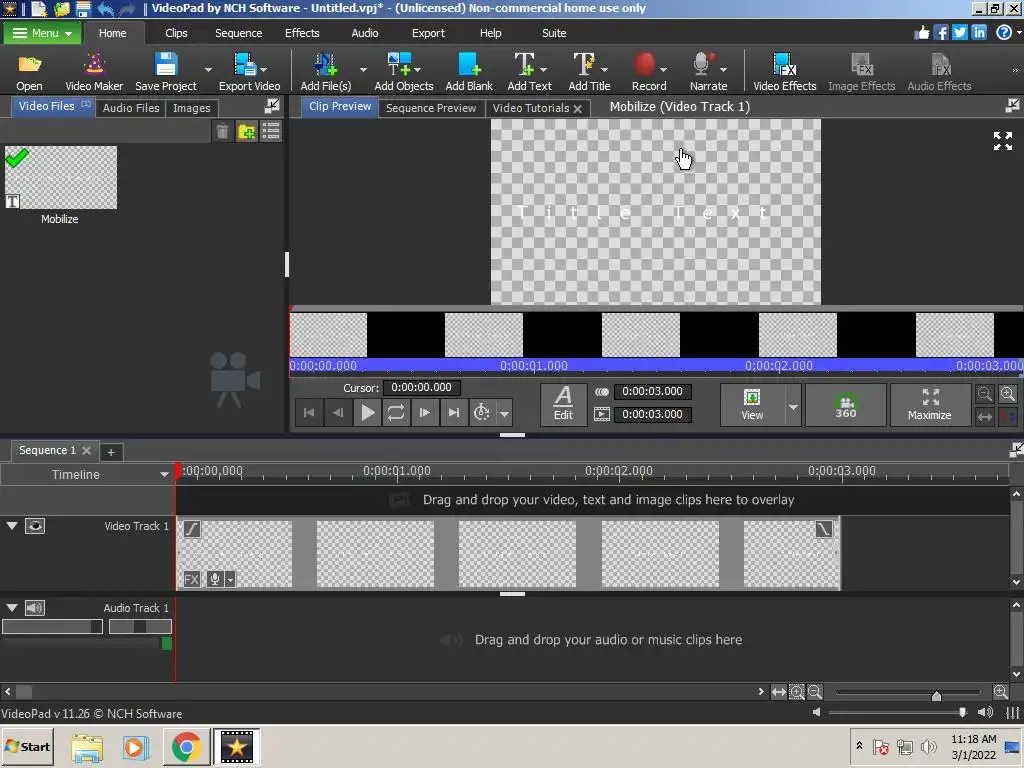Click the Twitter share icon
This screenshot has width=1024, height=768.
point(959,32)
